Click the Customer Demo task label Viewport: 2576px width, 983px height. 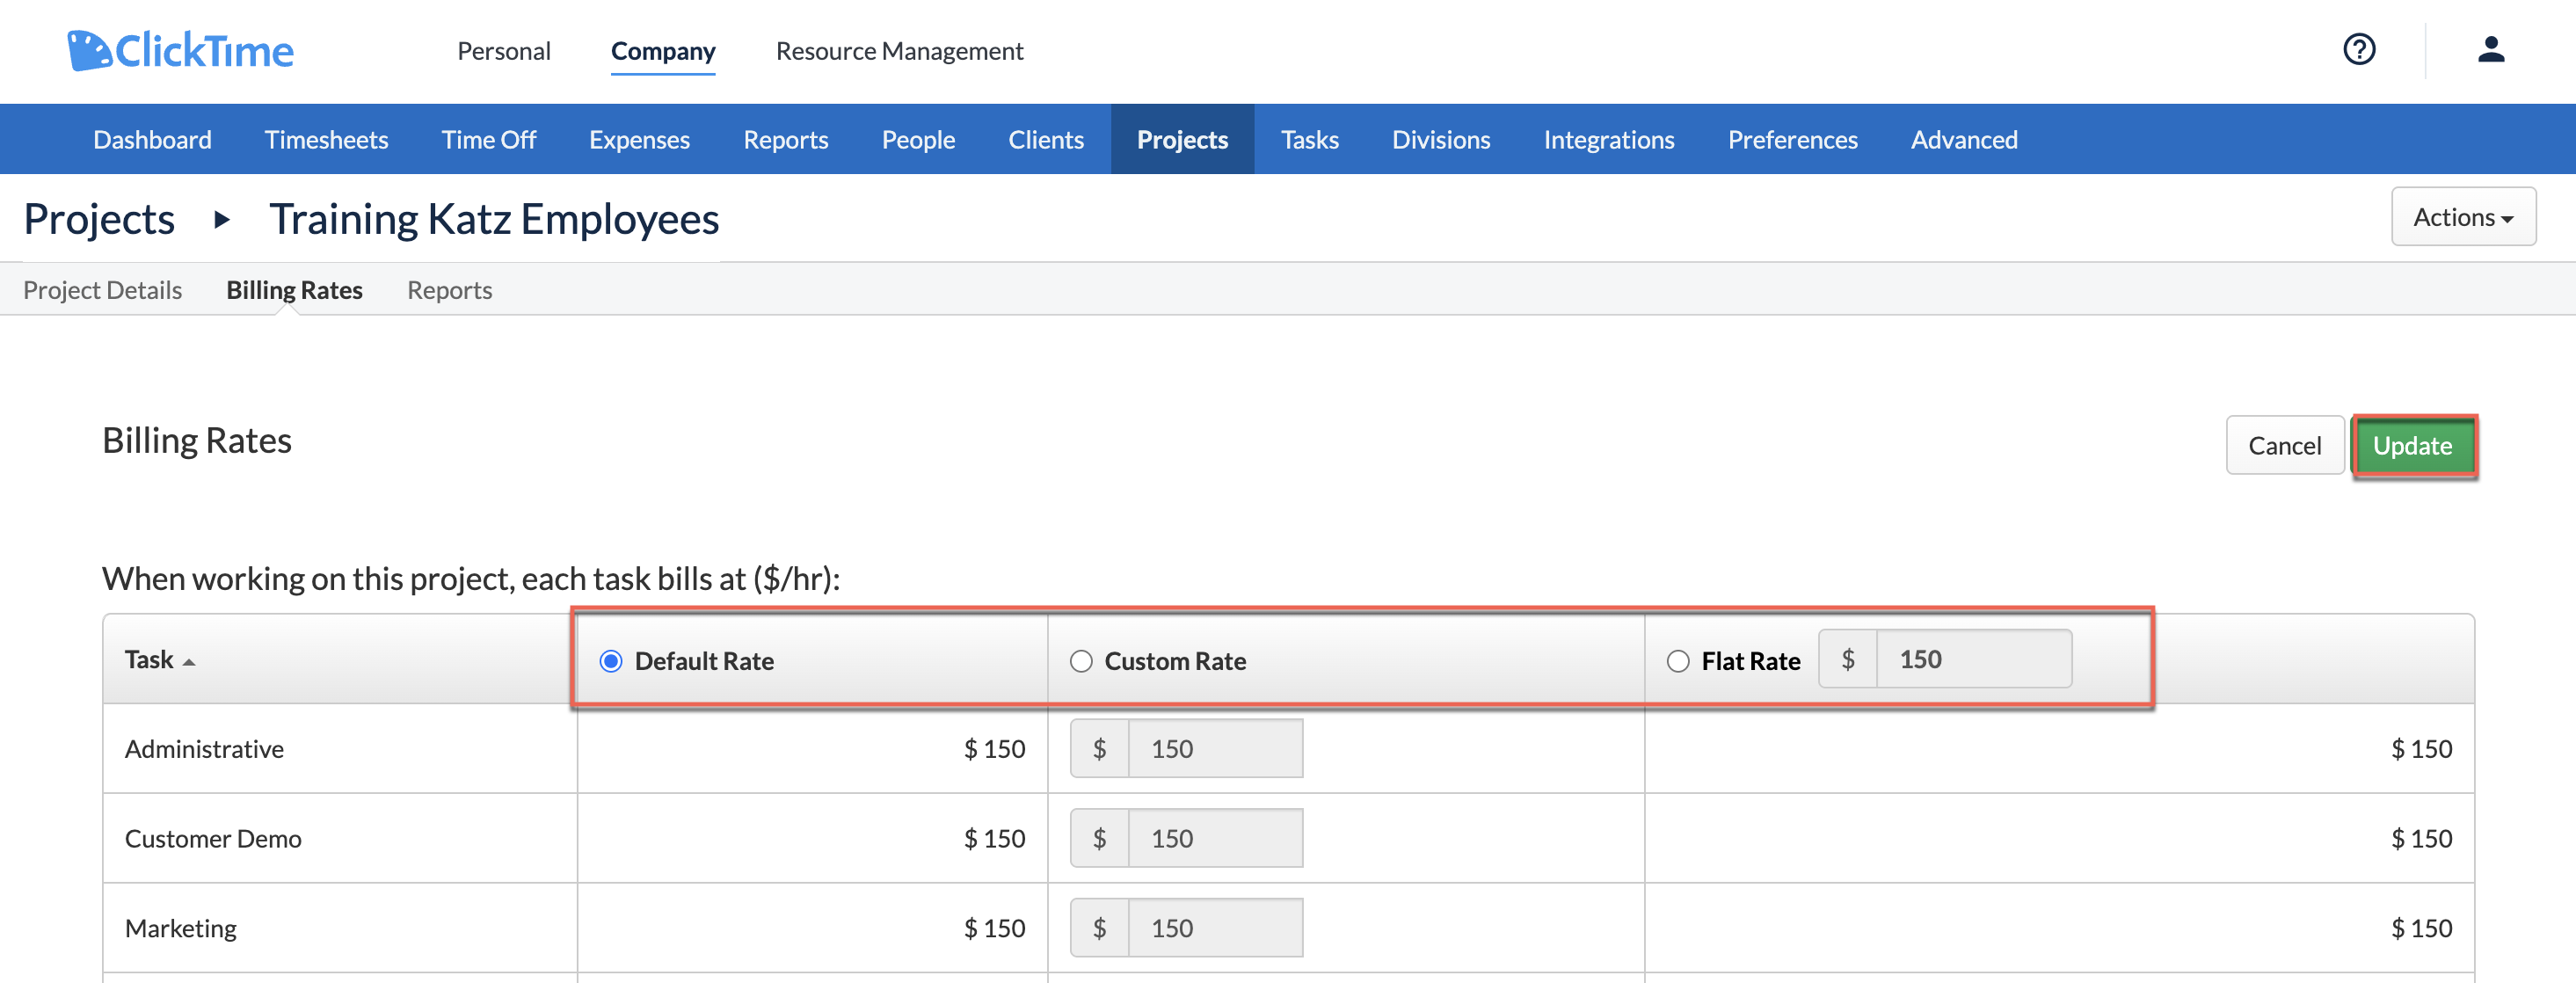point(213,839)
